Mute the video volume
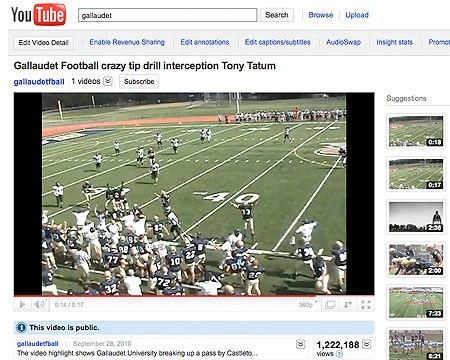 39,304
